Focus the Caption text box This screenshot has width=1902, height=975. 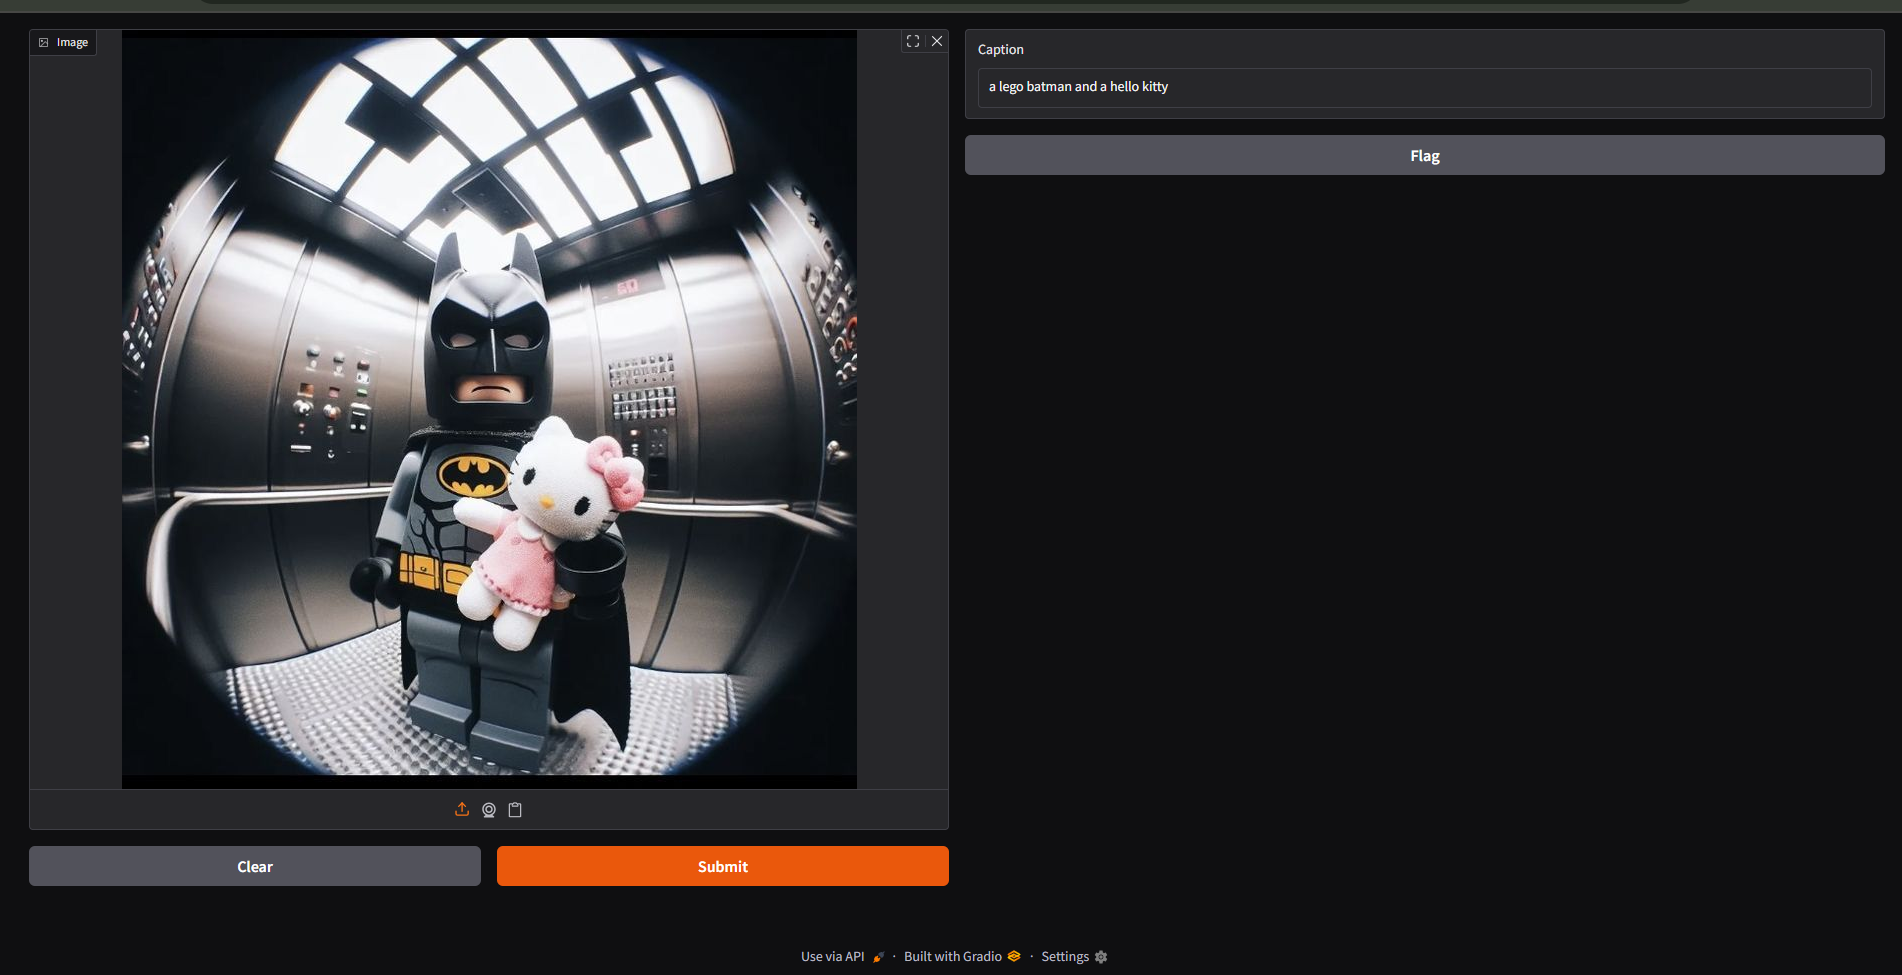(x=1425, y=87)
